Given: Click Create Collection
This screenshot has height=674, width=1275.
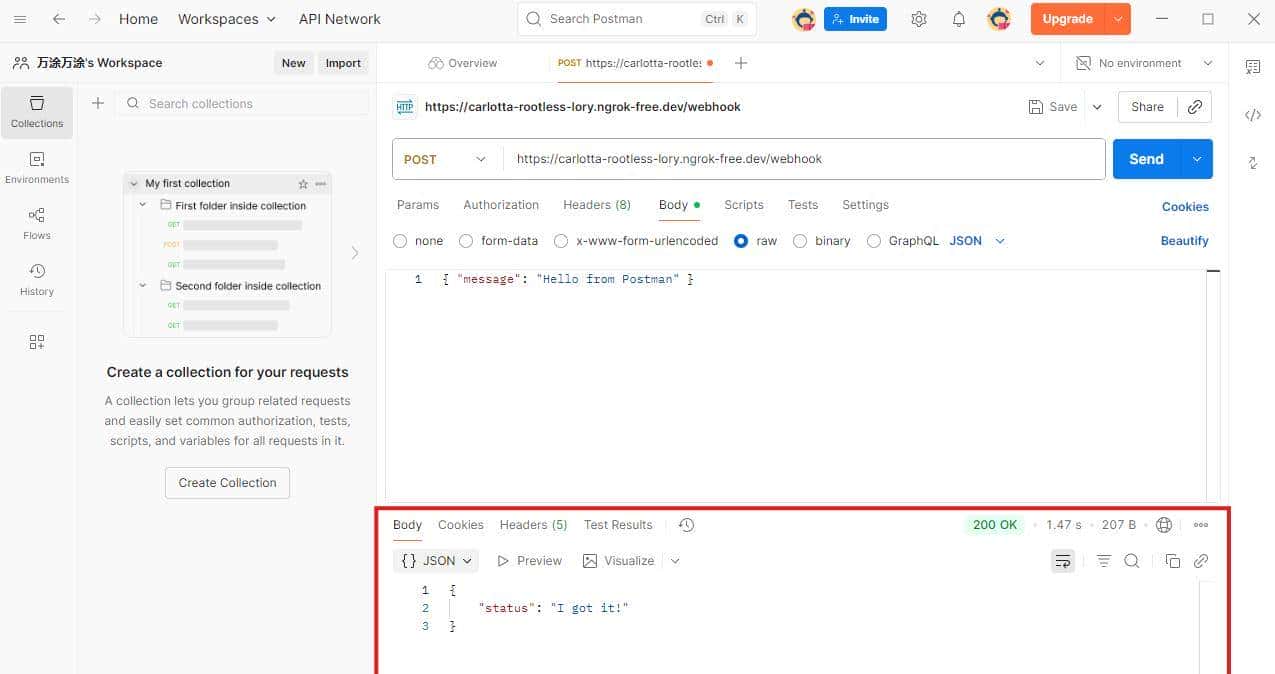Looking at the screenshot, I should click(227, 483).
